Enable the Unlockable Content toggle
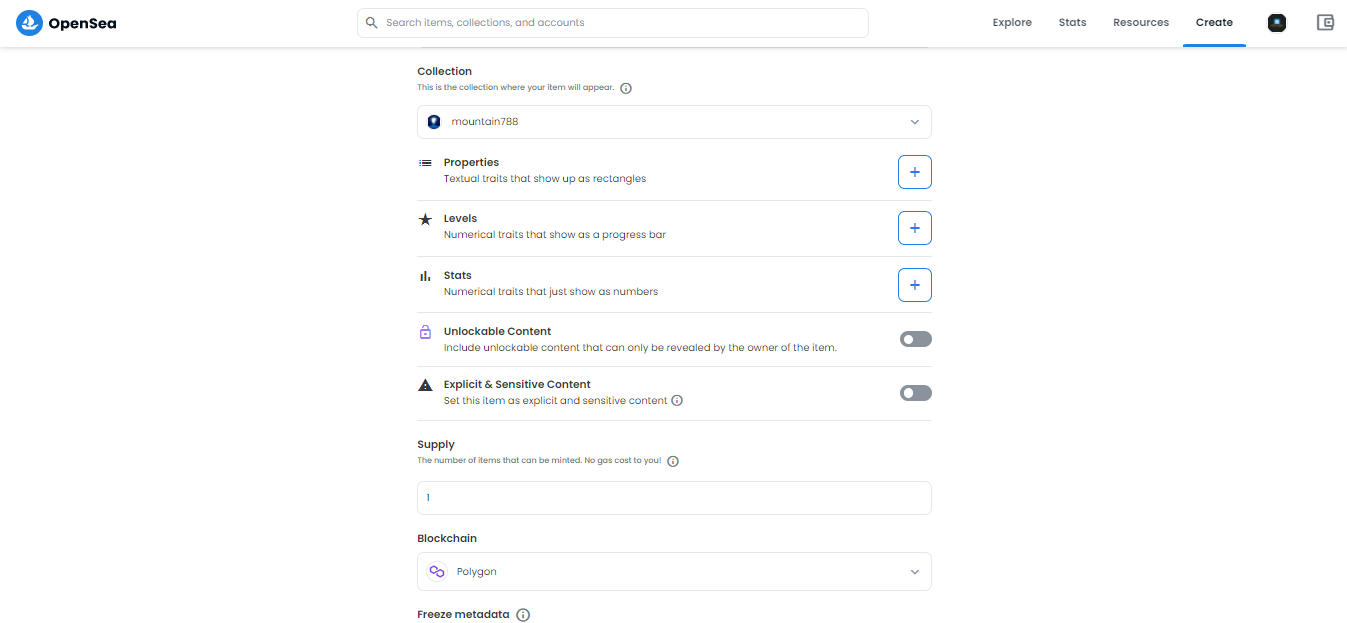 (x=915, y=339)
